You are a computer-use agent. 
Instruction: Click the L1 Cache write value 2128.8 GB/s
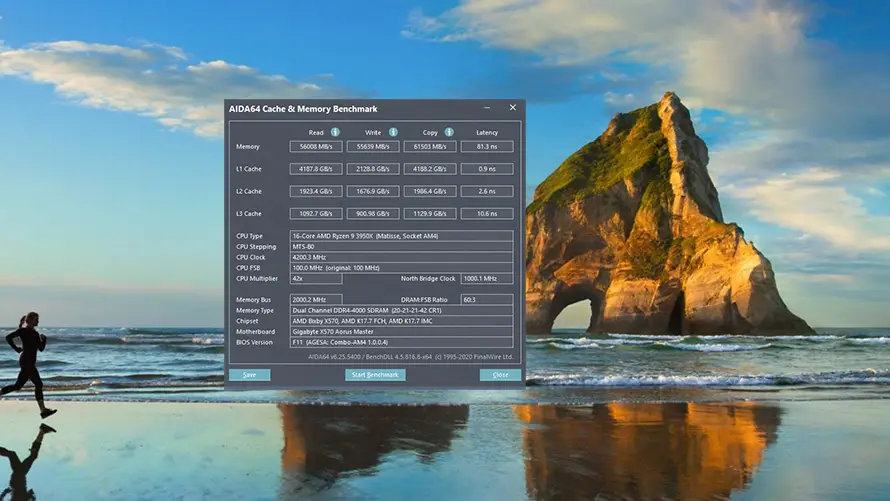point(373,169)
